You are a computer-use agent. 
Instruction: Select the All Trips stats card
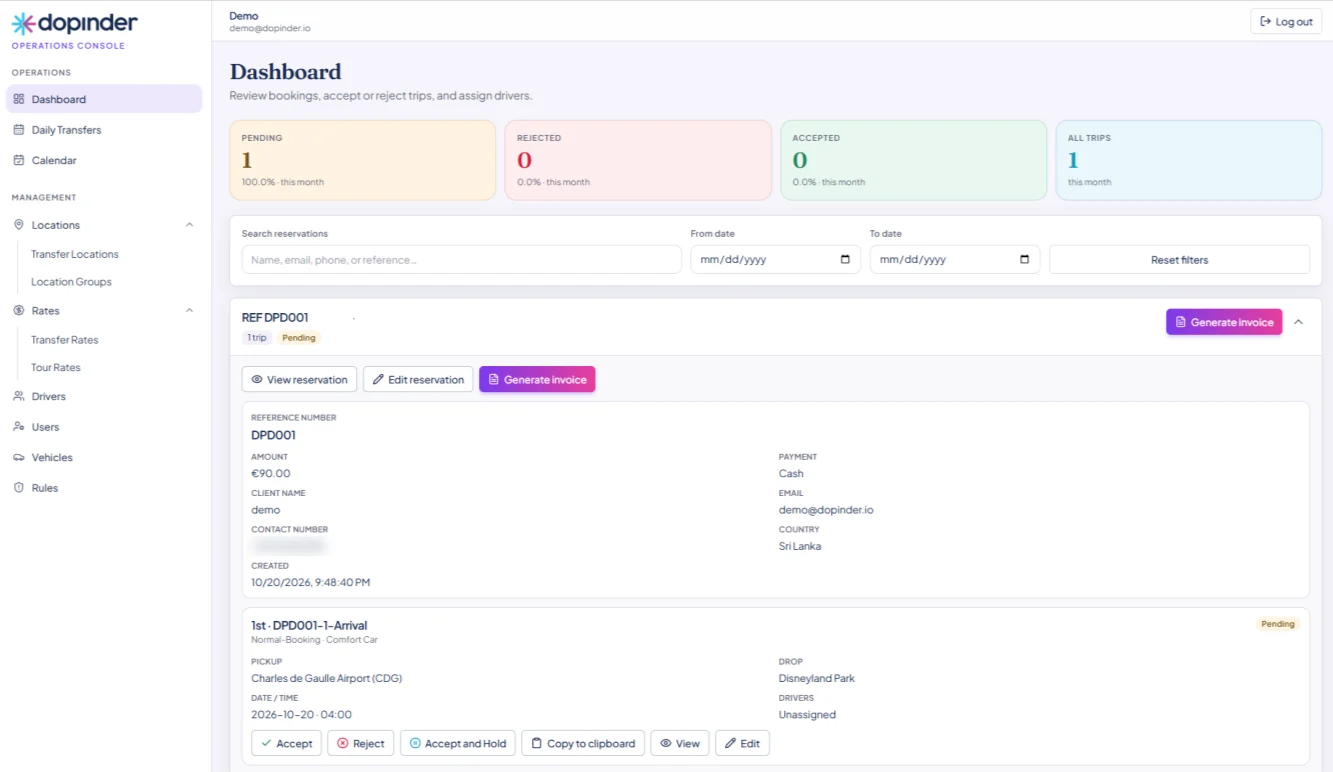tap(1189, 160)
